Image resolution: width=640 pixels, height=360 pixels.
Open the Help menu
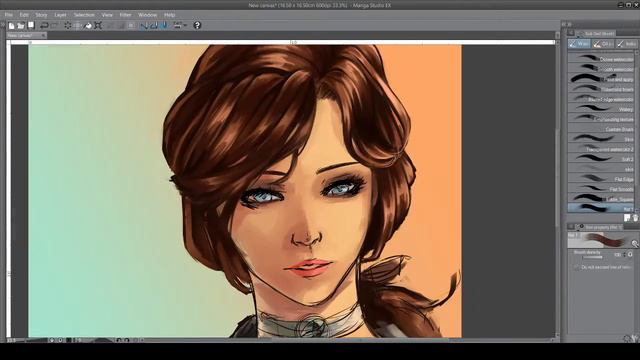(x=169, y=15)
